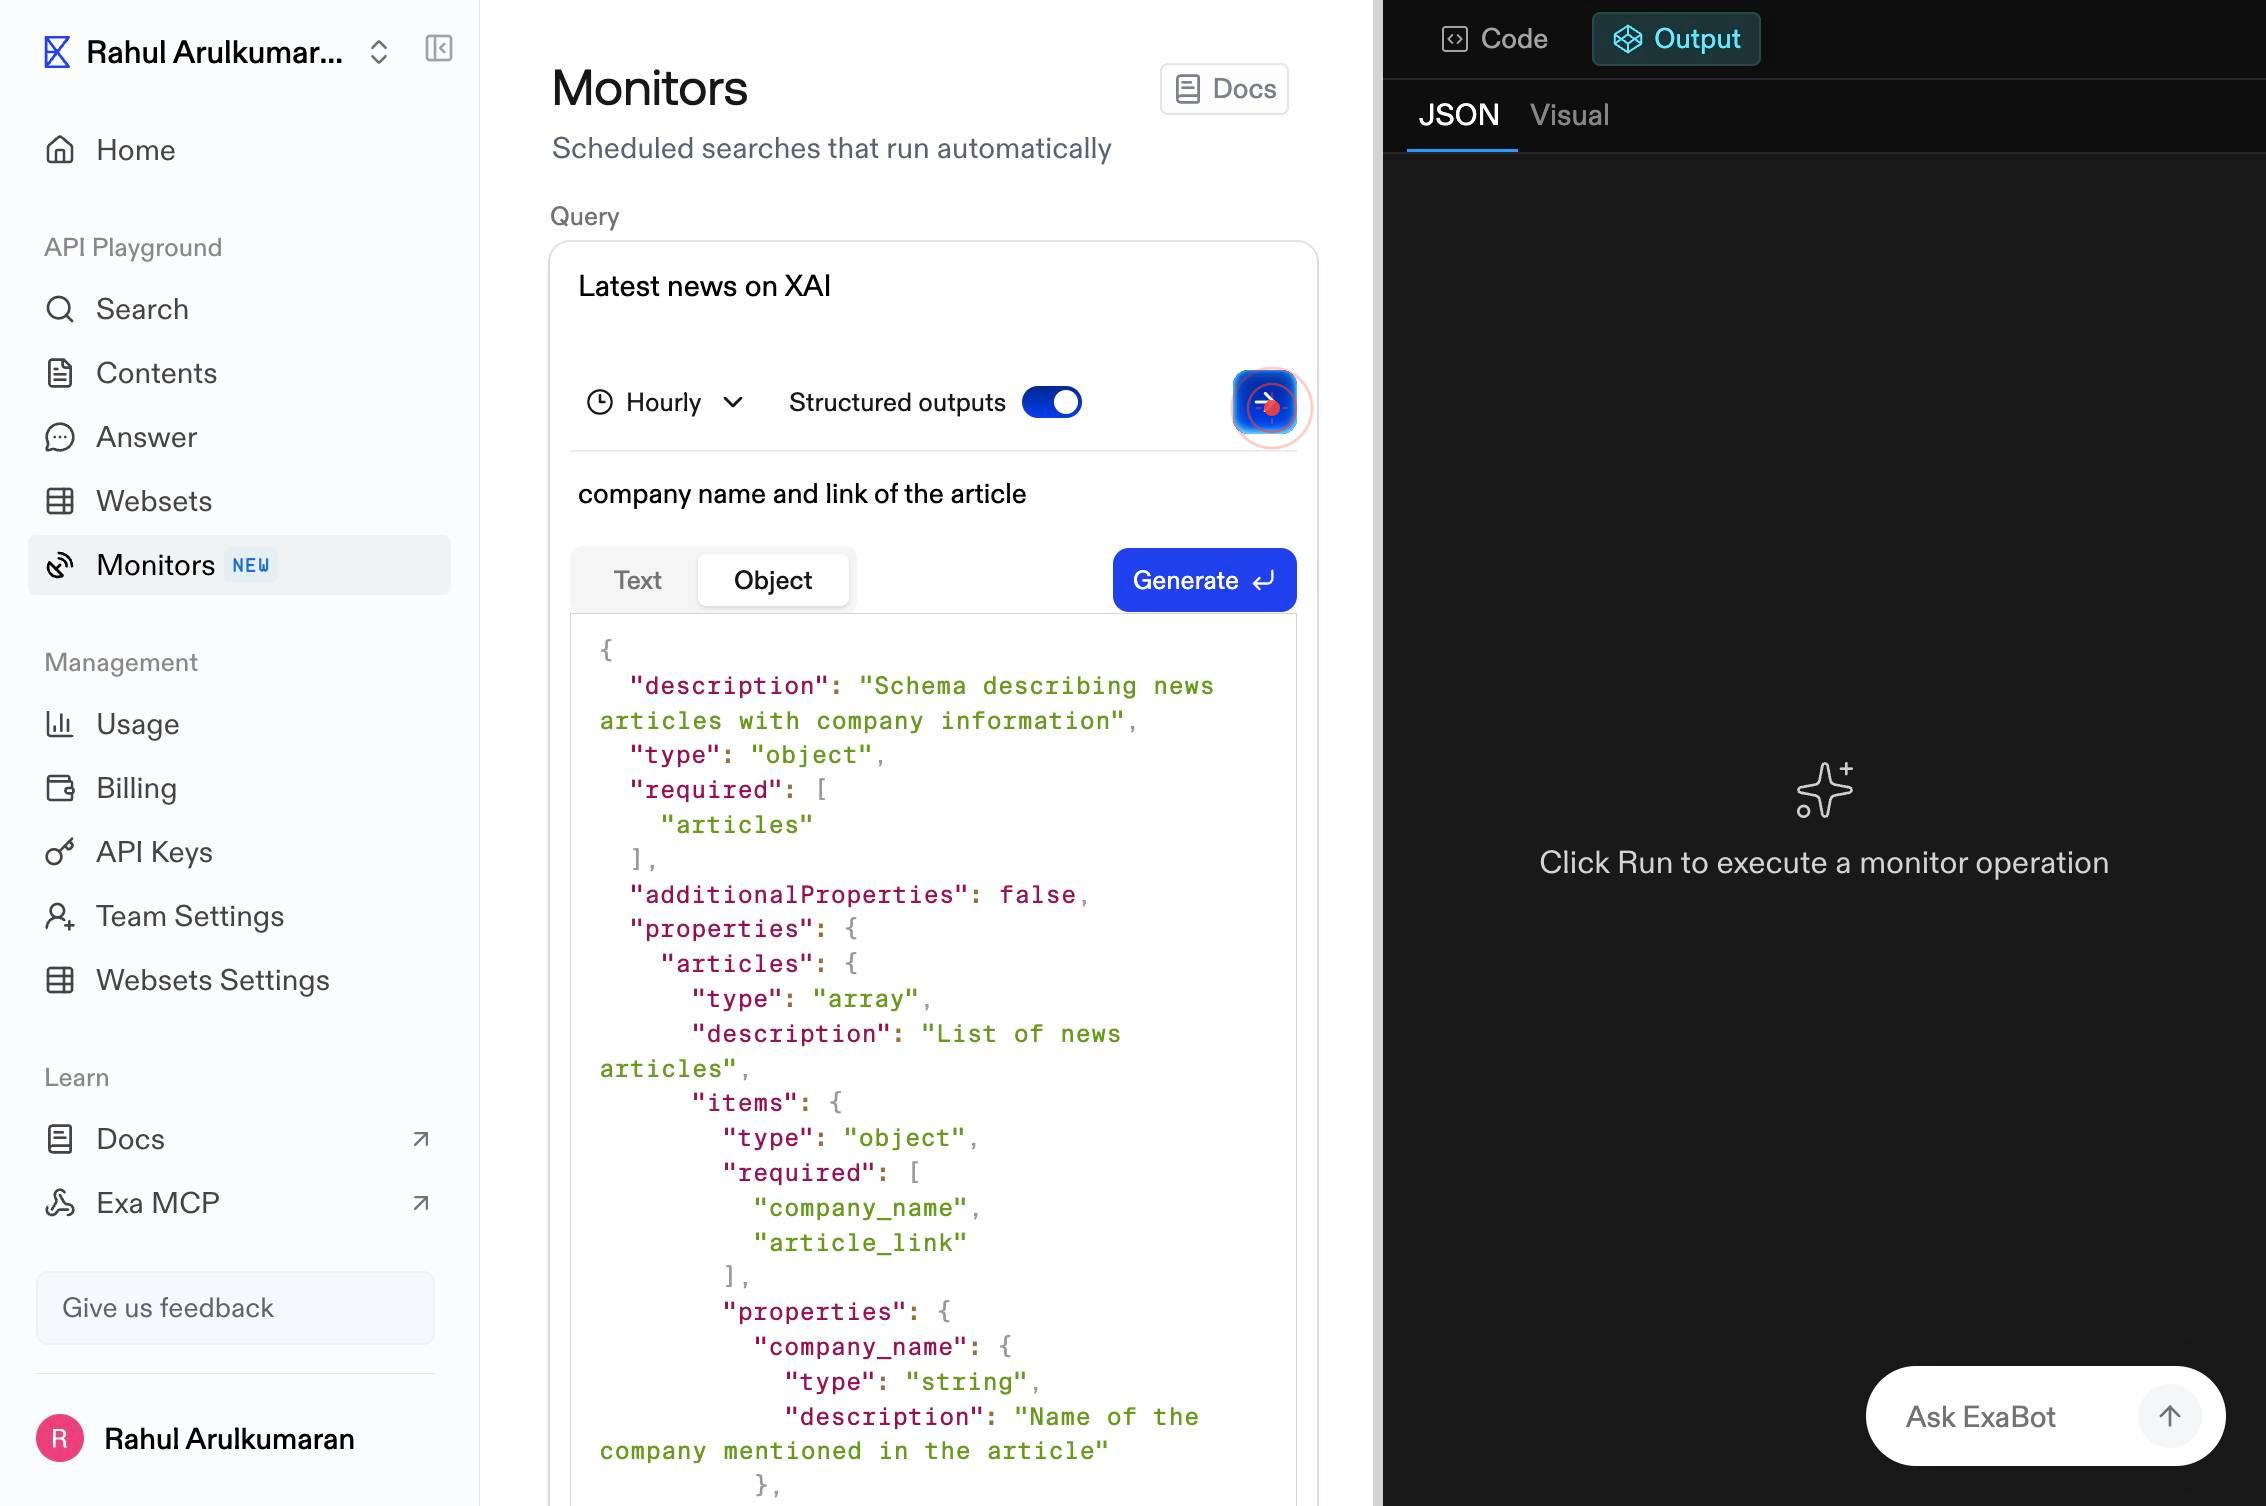
Task: Click the NEW badge beside Monitors
Action: click(x=250, y=565)
